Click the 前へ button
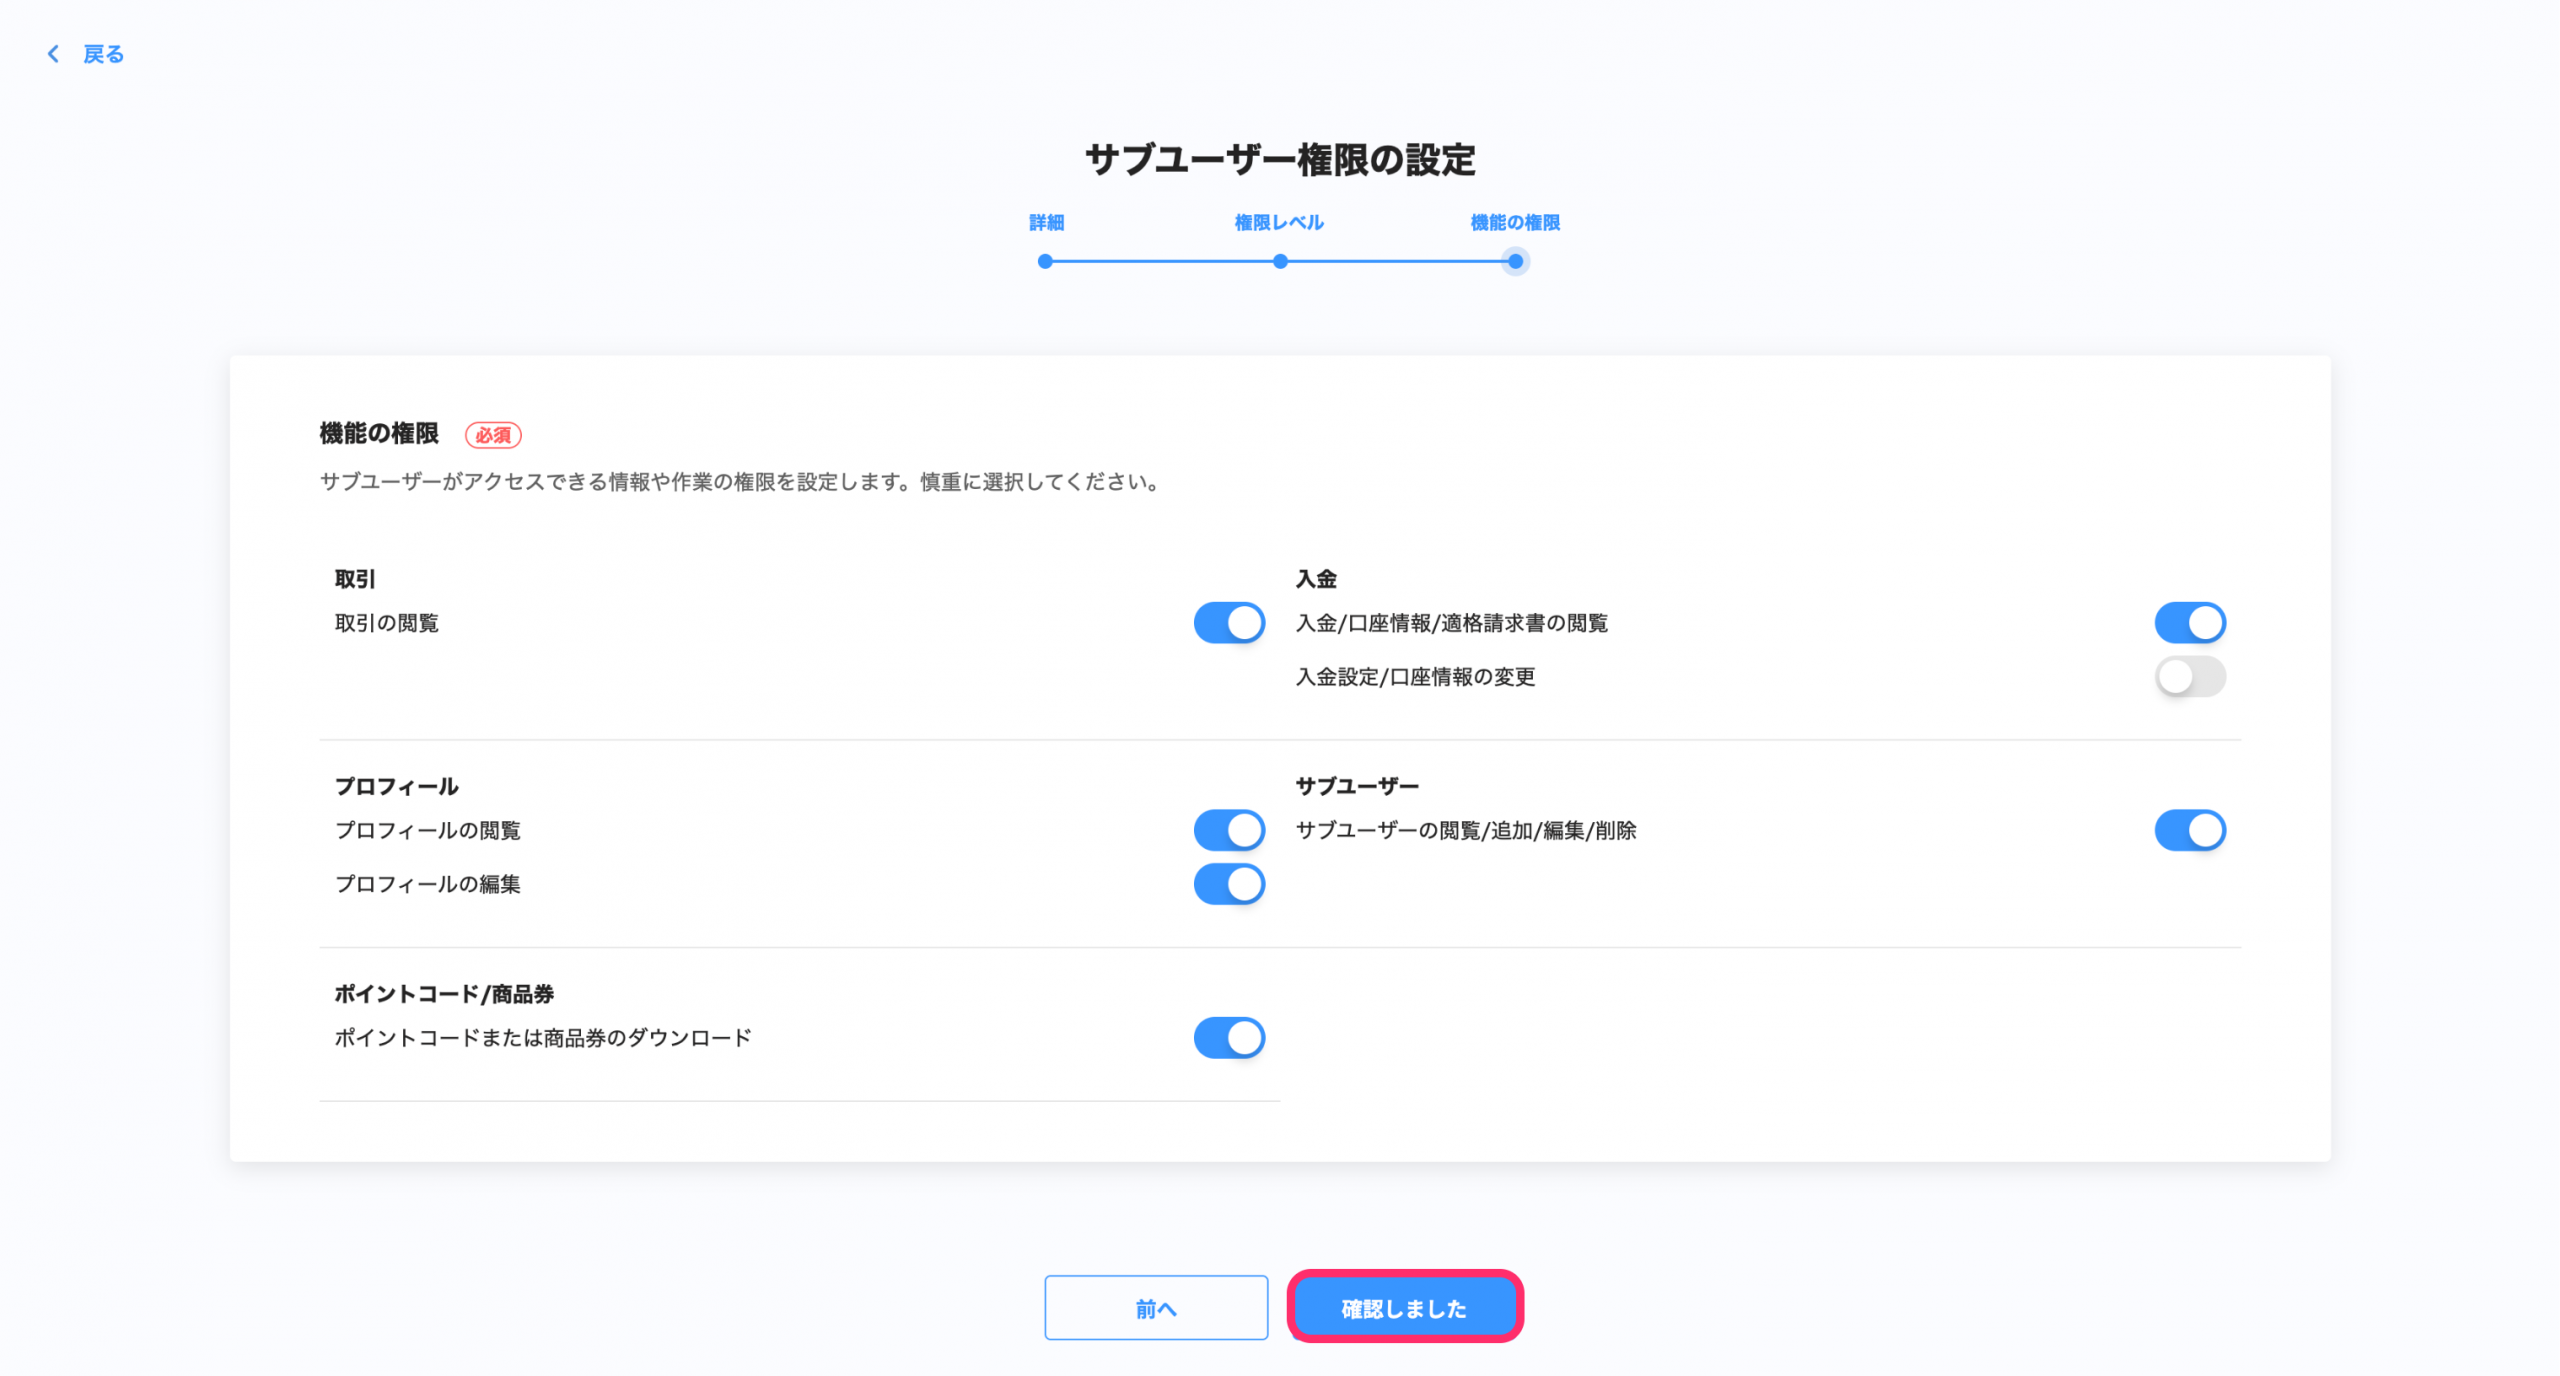The height and width of the screenshot is (1376, 2560). 1156,1308
